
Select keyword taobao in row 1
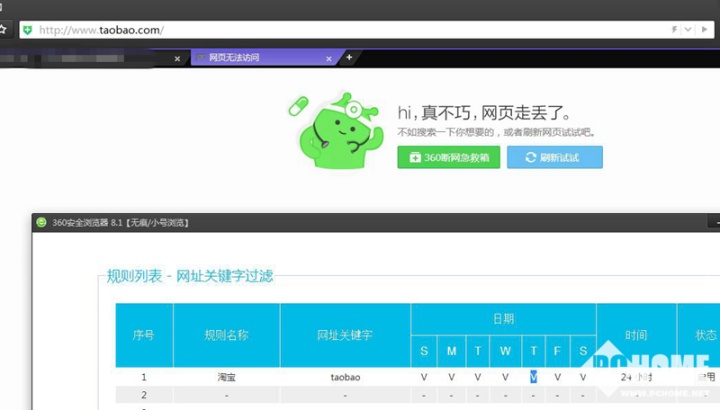345,377
